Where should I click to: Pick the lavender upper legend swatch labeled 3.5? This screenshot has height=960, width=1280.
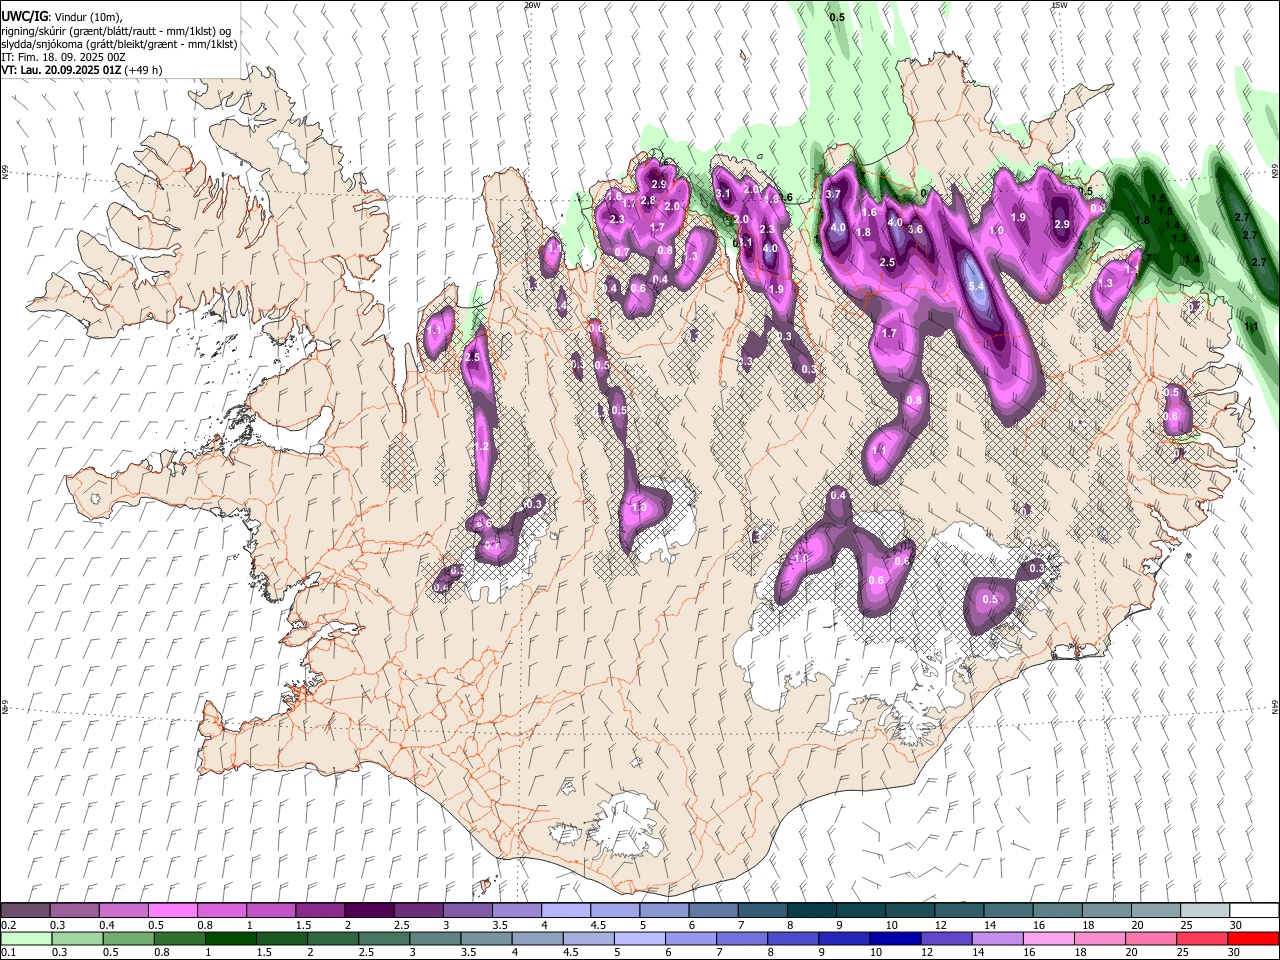[516, 911]
